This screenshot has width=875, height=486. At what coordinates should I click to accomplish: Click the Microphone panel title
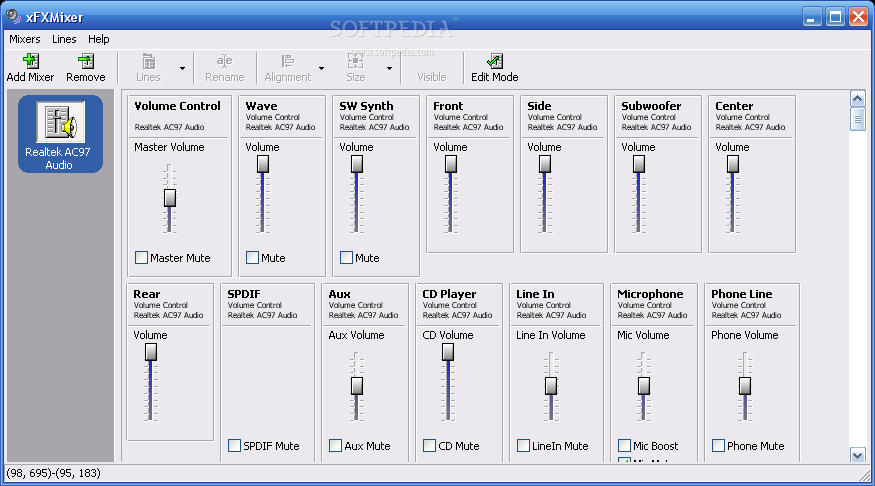pos(650,294)
